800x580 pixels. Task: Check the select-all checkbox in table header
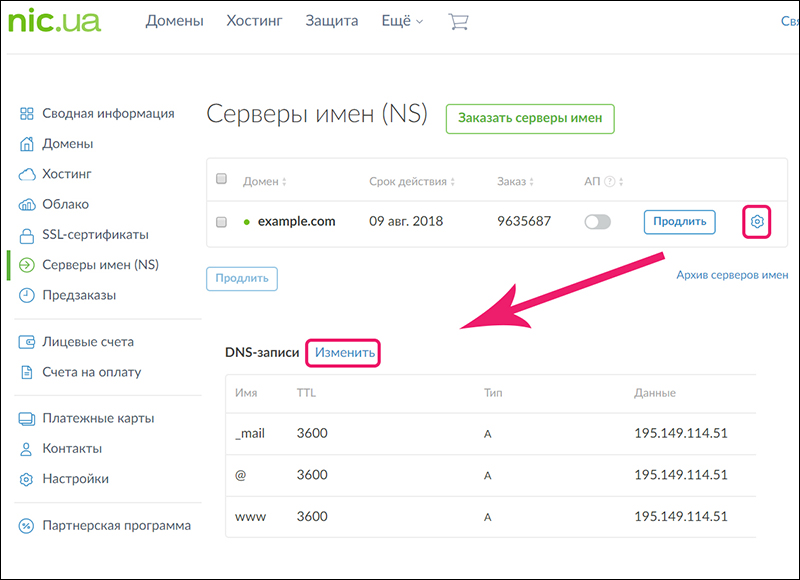coord(222,180)
